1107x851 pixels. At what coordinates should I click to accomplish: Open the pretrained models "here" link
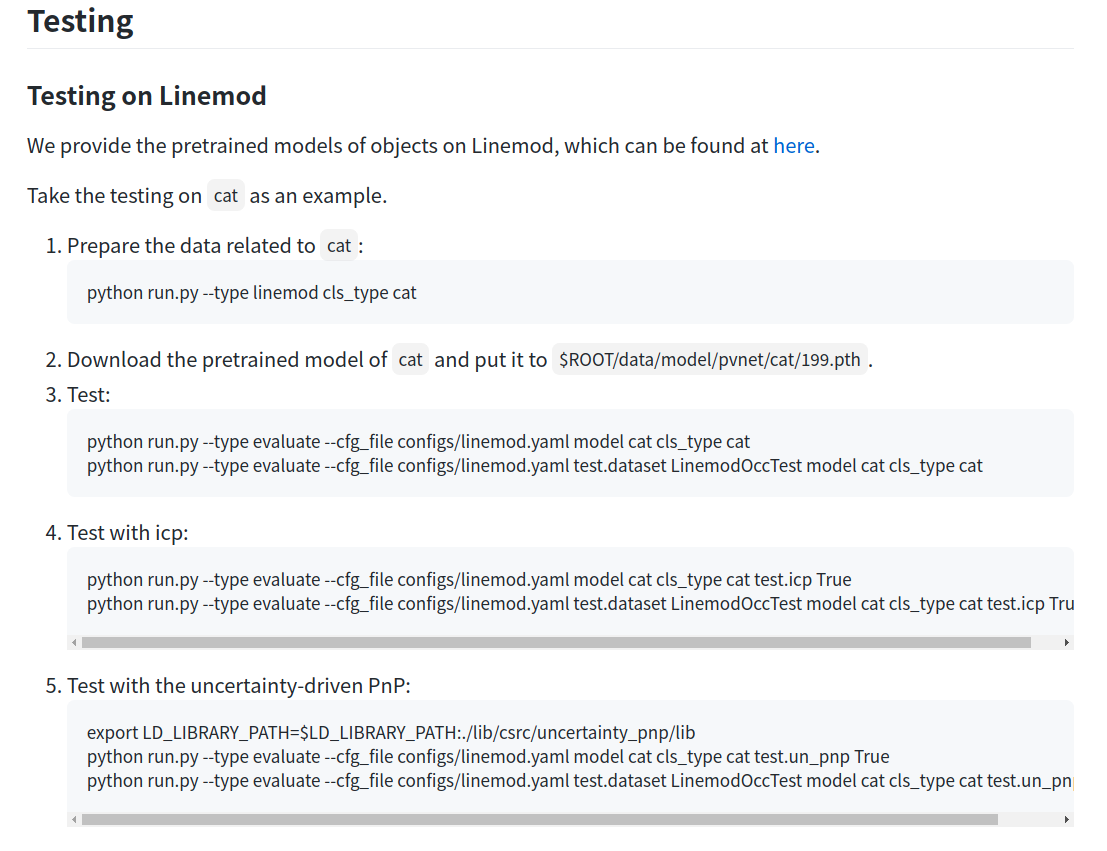click(794, 146)
